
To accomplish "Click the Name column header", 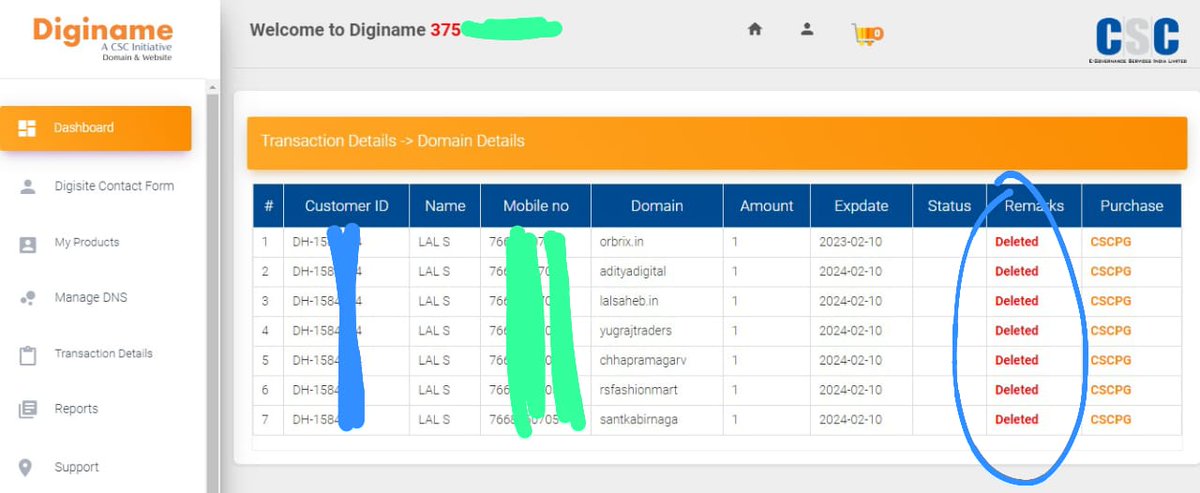I will 445,206.
